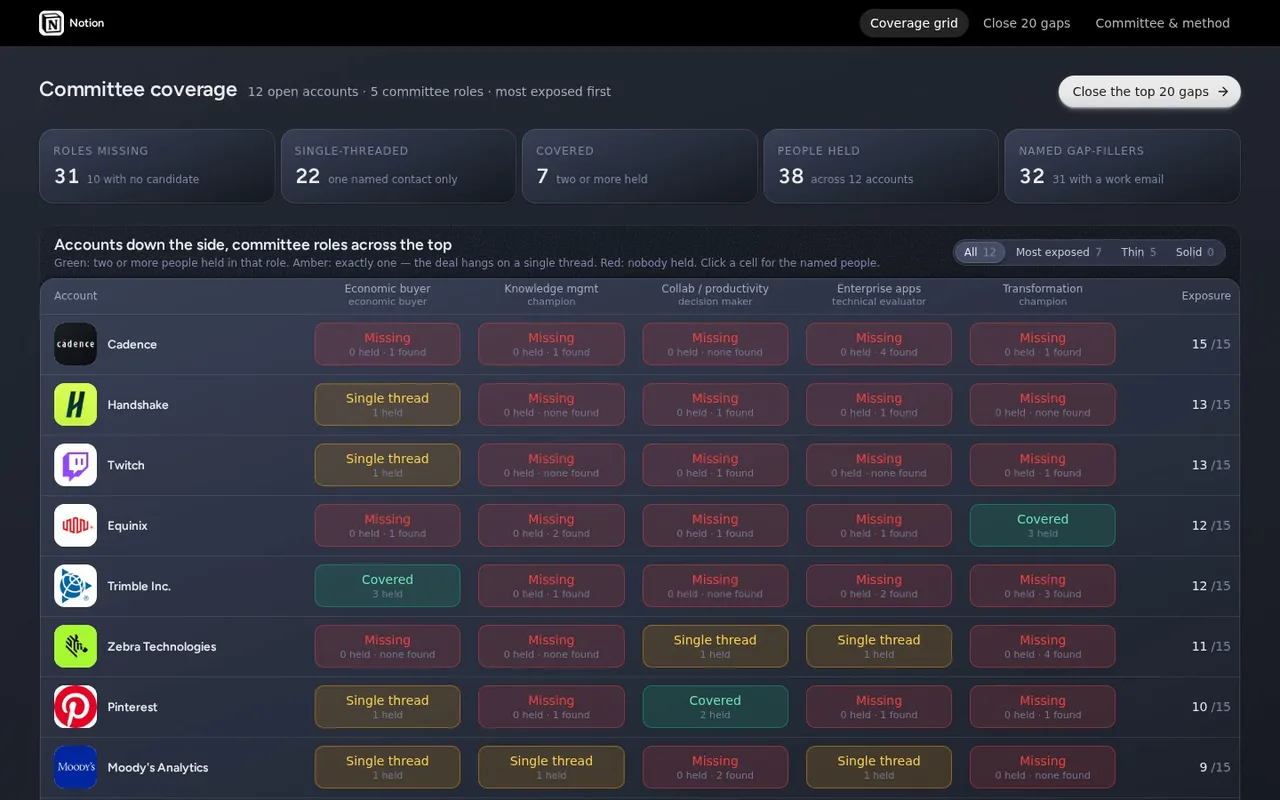Screen dimensions: 1280x800
Task: Click the Exposure column header
Action: [x=1206, y=295]
